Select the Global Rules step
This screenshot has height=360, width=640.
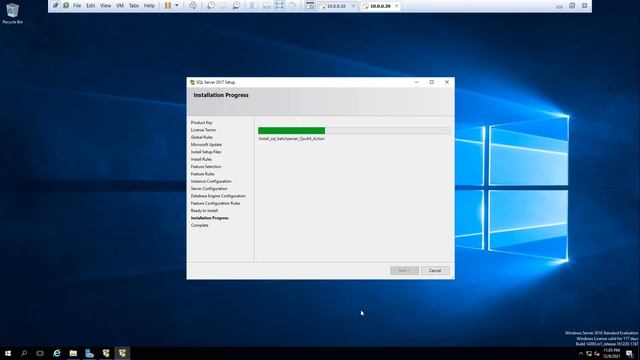[x=202, y=137]
